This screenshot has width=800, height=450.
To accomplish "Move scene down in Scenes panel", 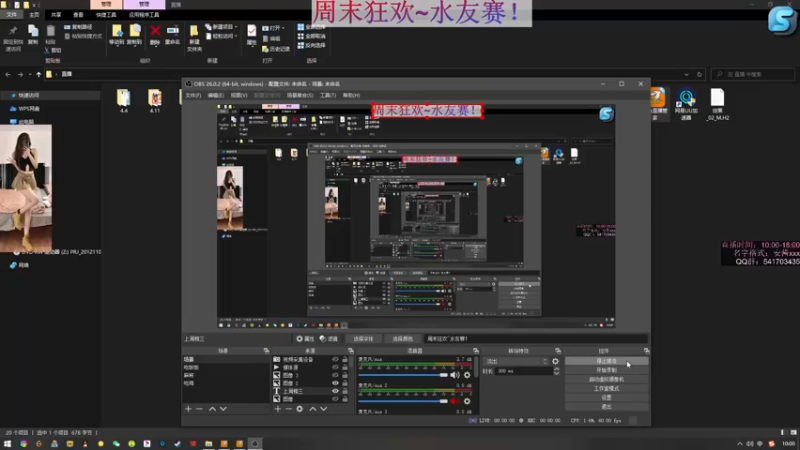I will (223, 409).
